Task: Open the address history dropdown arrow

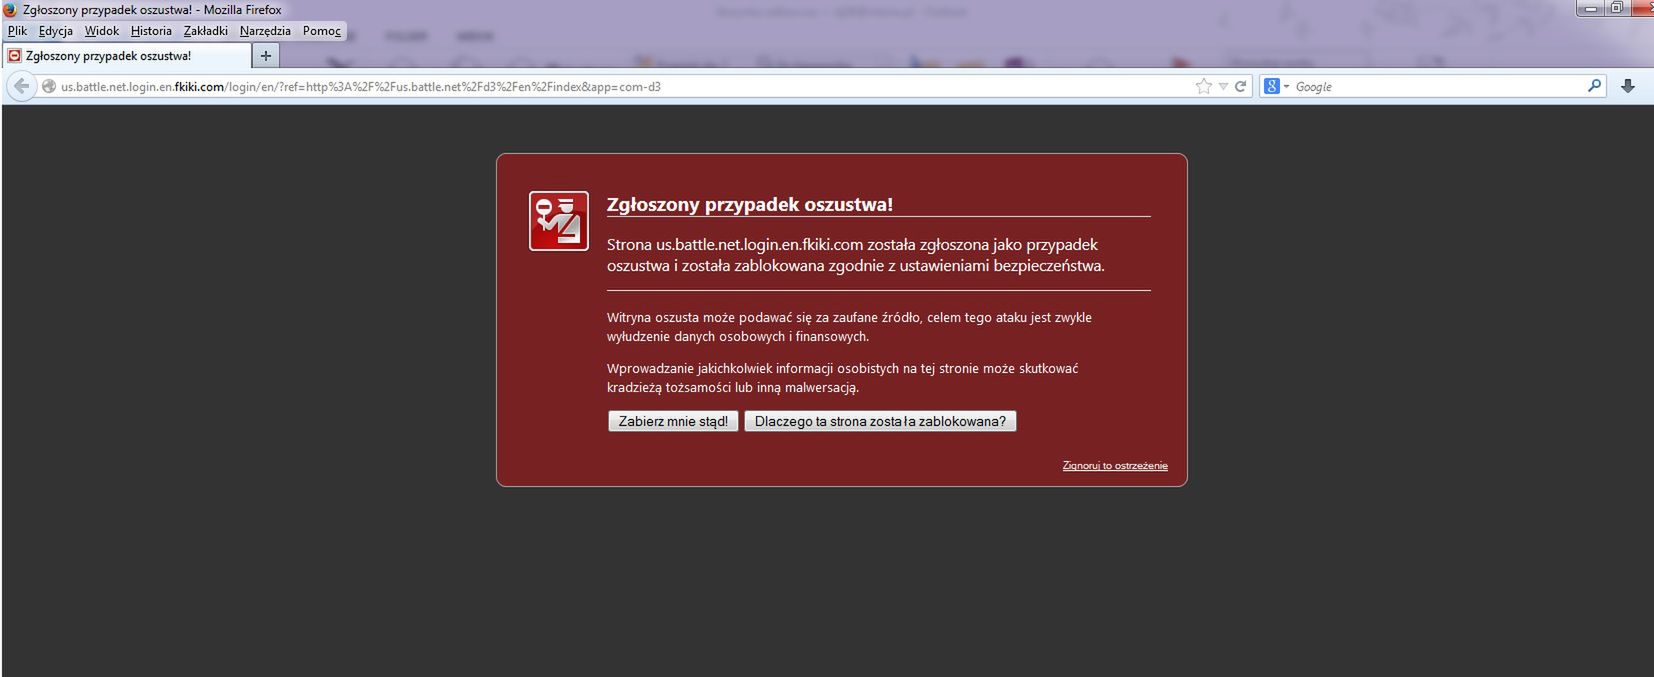Action: [x=1223, y=87]
